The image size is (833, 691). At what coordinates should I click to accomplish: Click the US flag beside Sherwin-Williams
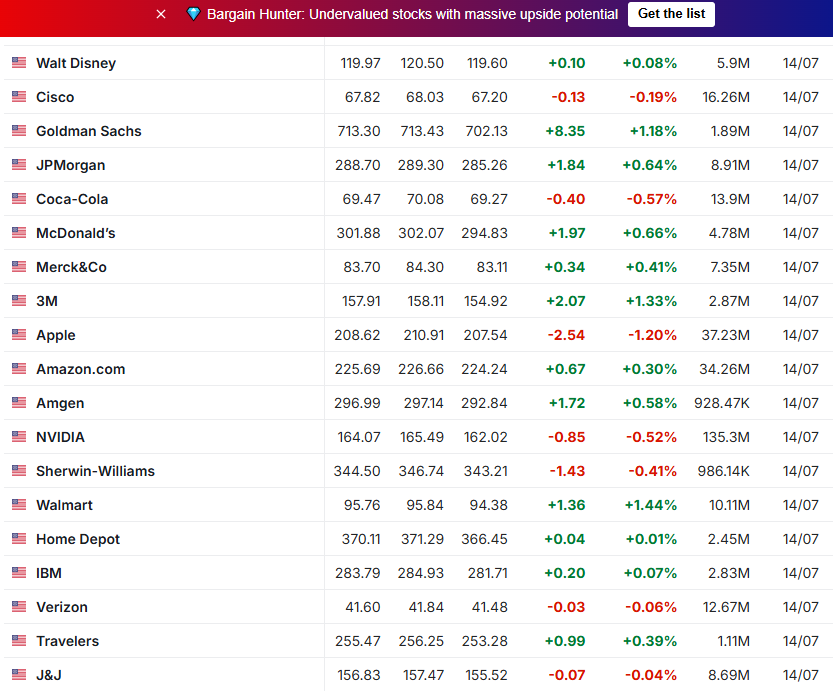(x=19, y=471)
